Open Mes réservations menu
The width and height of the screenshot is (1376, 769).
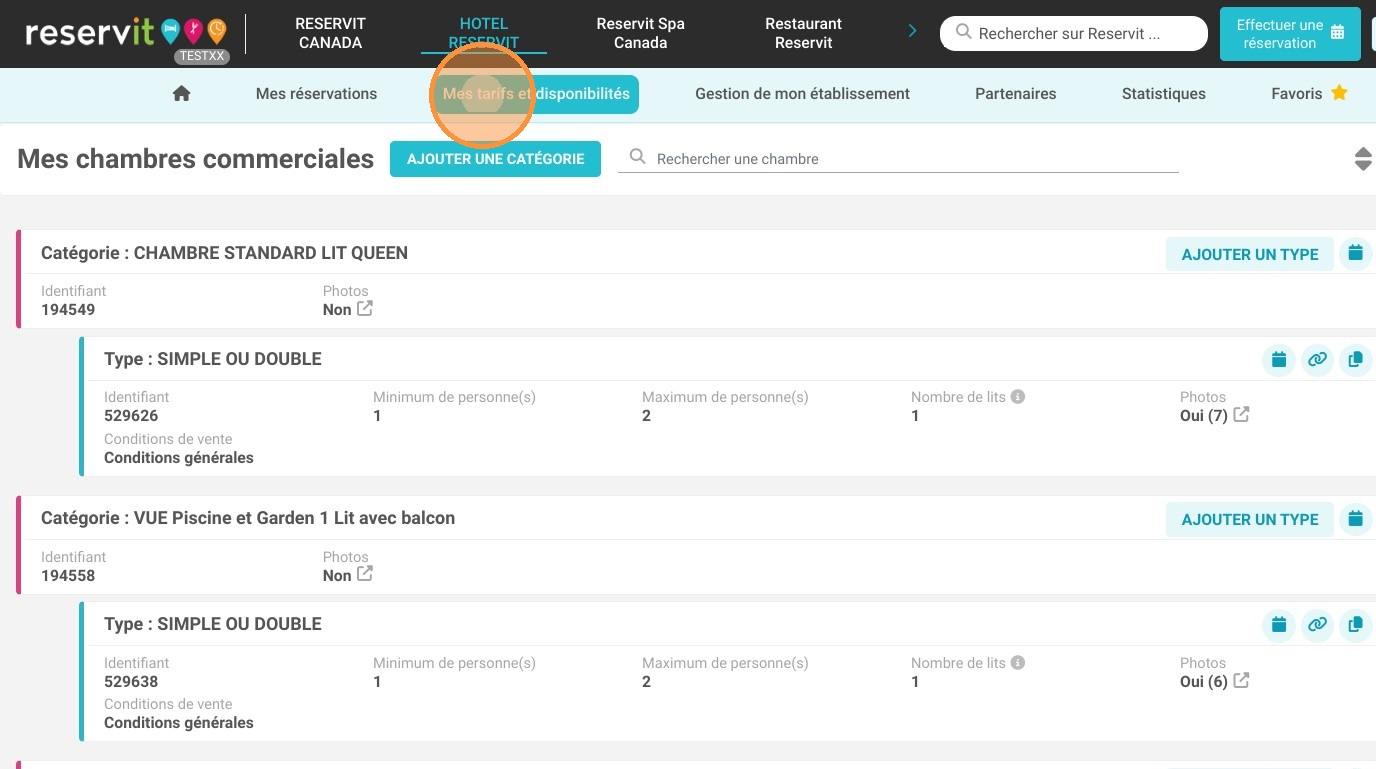316,94
